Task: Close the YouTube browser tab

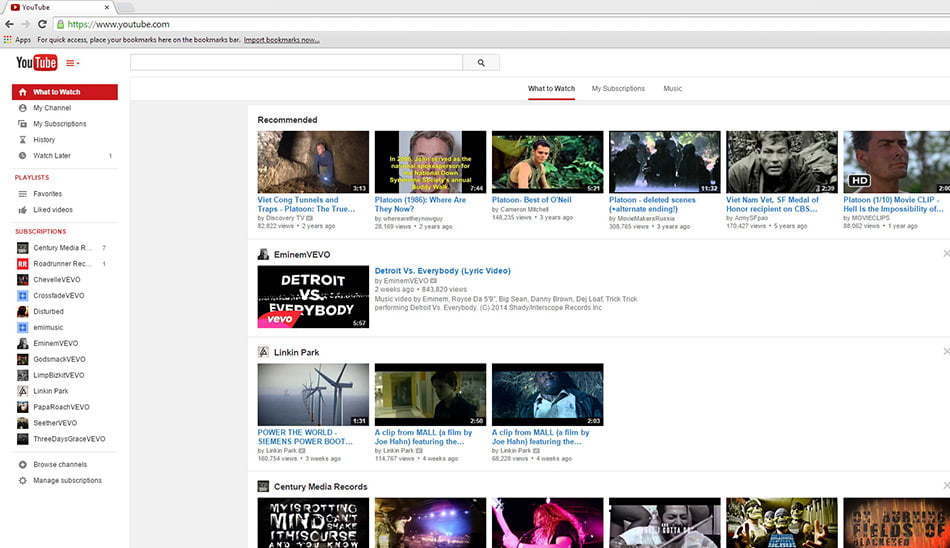Action: point(107,7)
